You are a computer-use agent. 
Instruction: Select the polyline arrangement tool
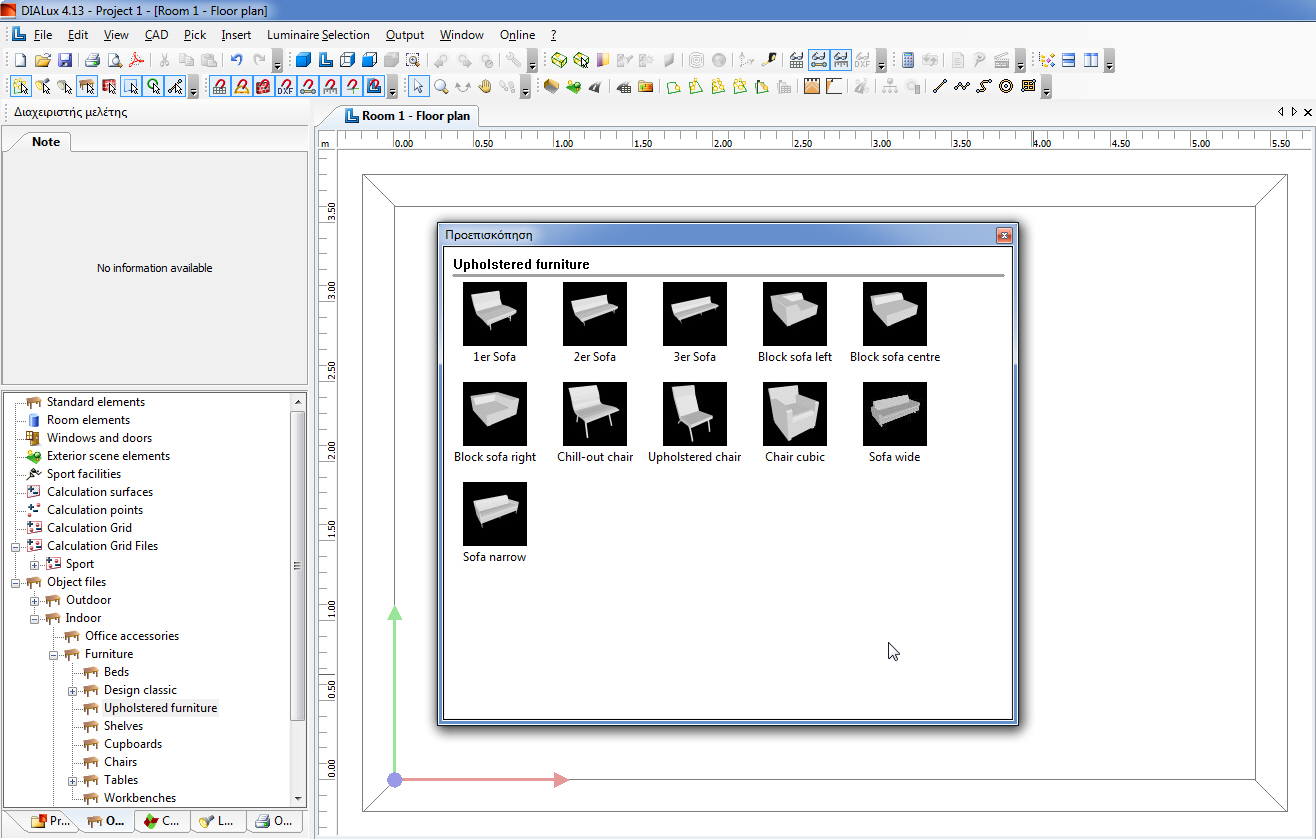pos(961,87)
